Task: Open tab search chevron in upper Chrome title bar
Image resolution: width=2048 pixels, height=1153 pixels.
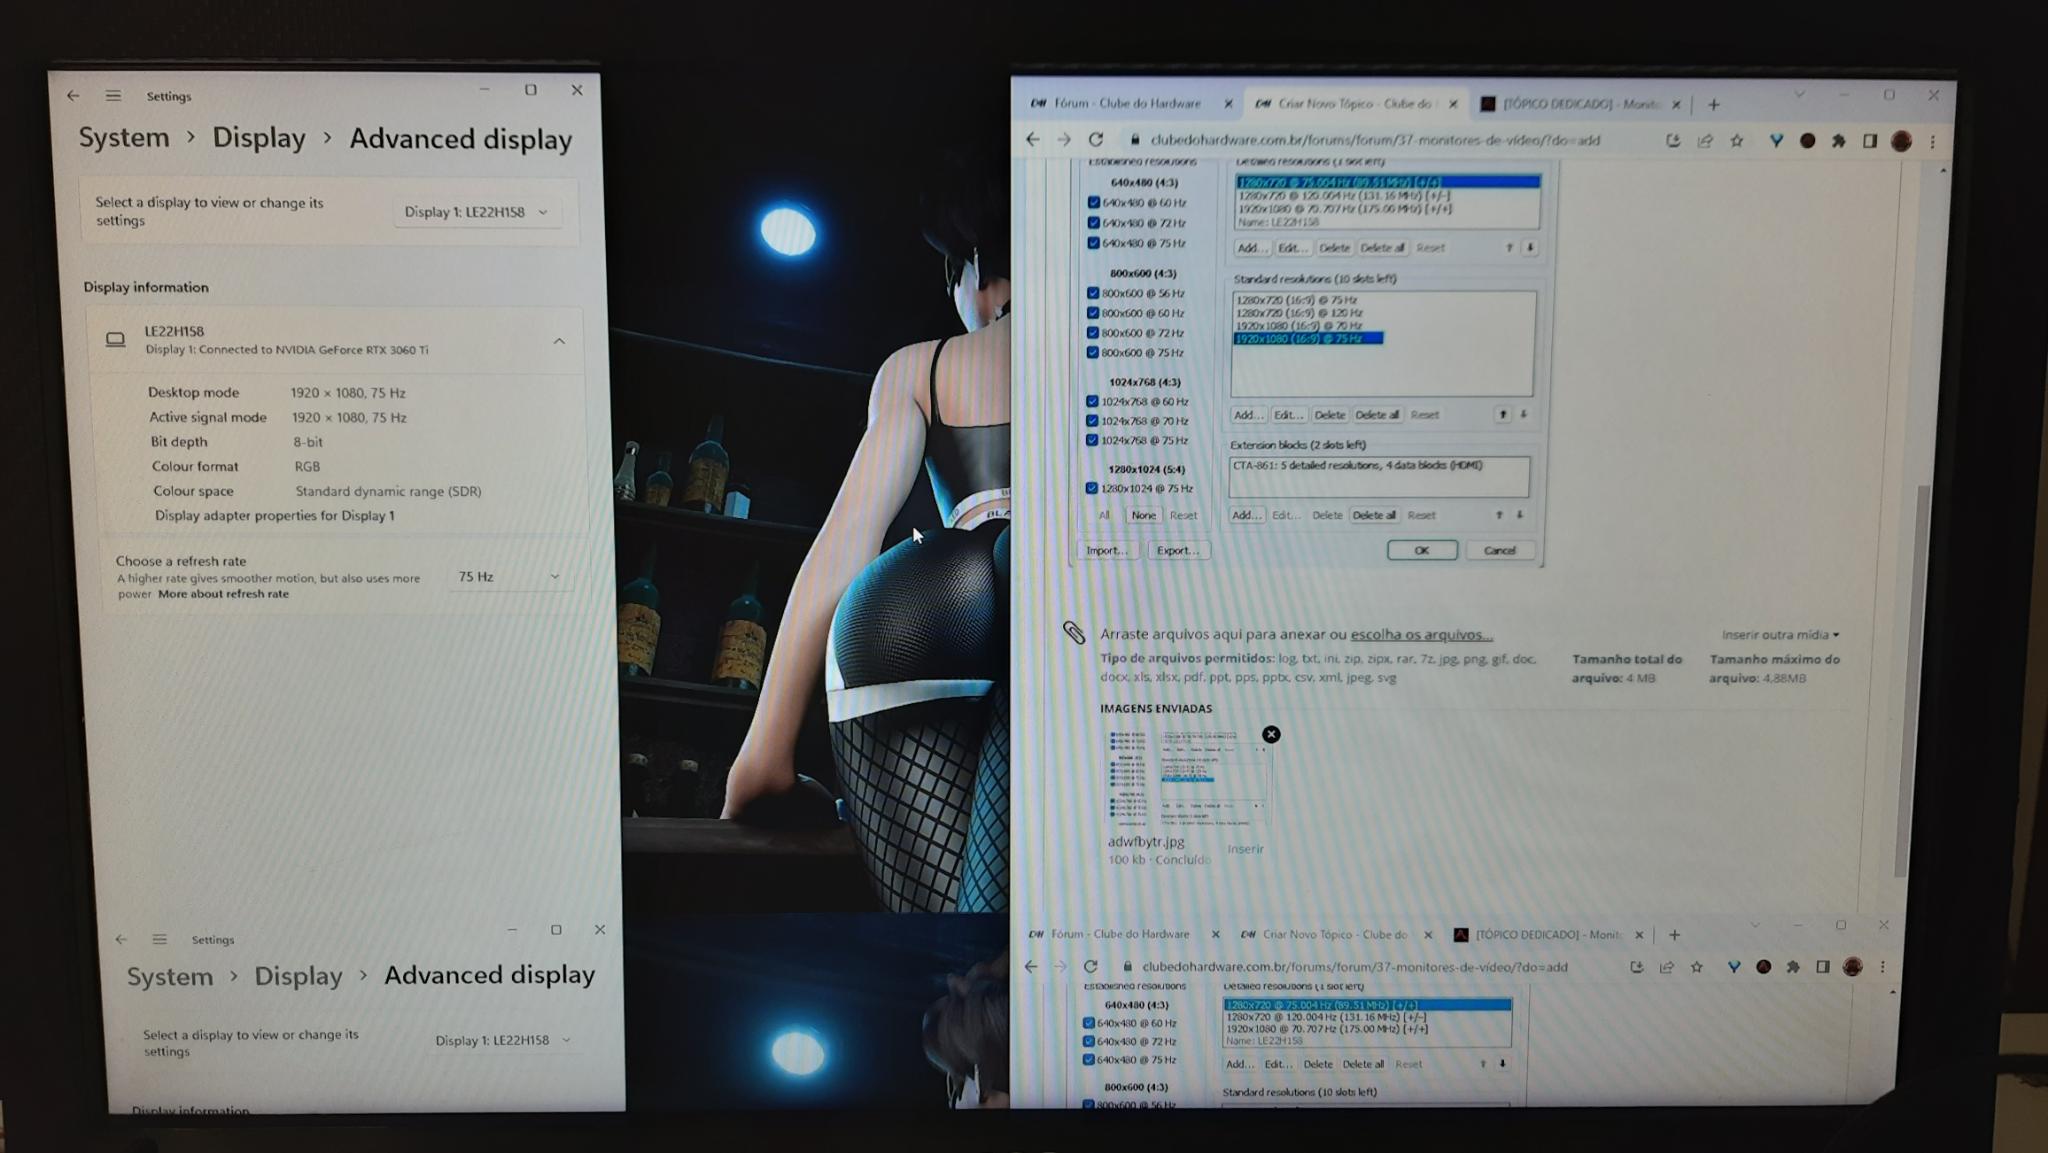Action: click(x=1799, y=95)
